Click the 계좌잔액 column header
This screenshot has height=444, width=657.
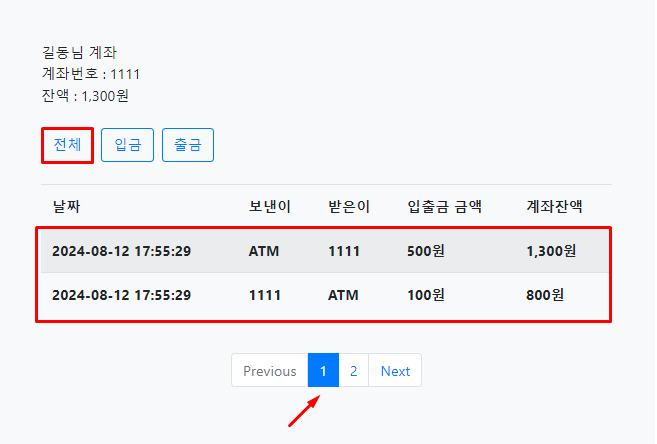click(554, 207)
